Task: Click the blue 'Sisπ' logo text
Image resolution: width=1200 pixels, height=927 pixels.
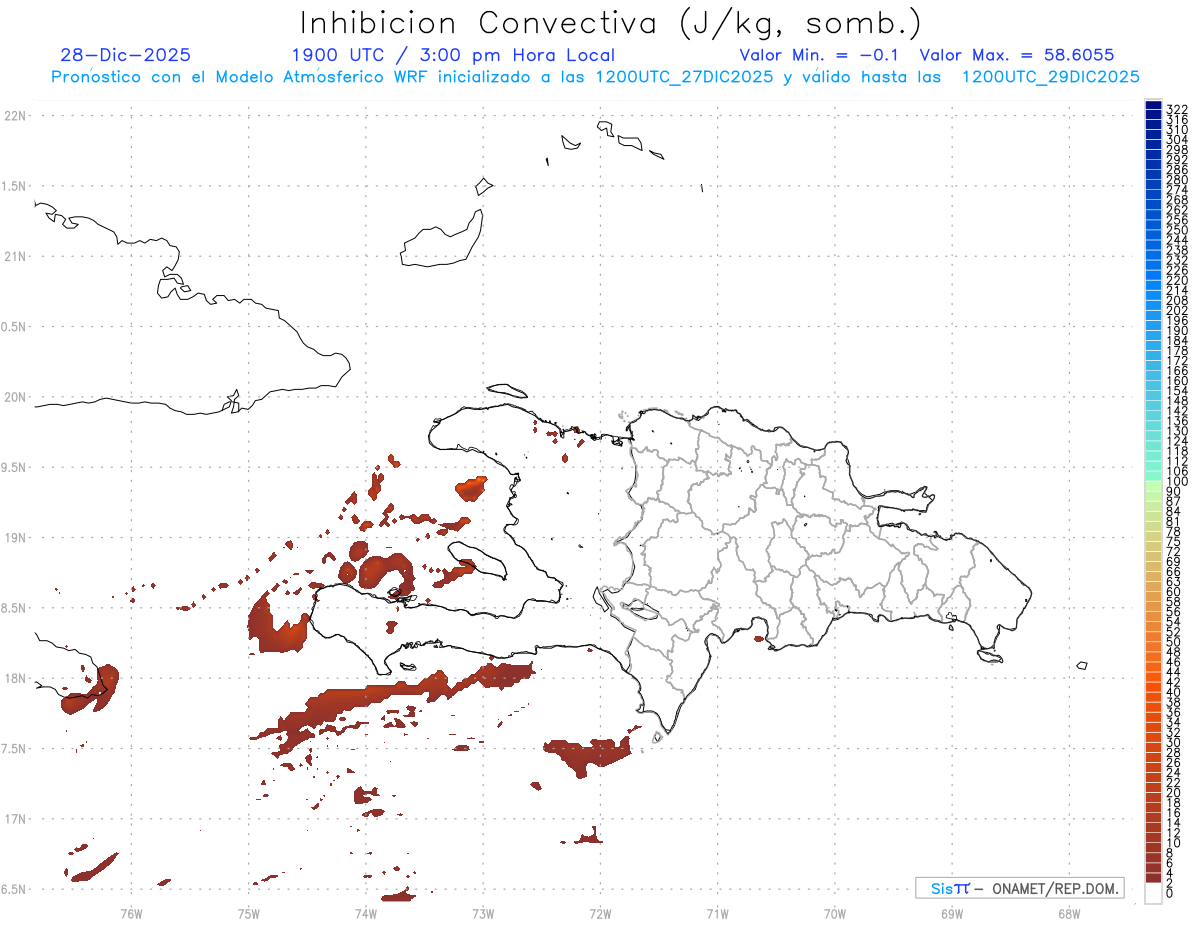Action: pyautogui.click(x=950, y=888)
